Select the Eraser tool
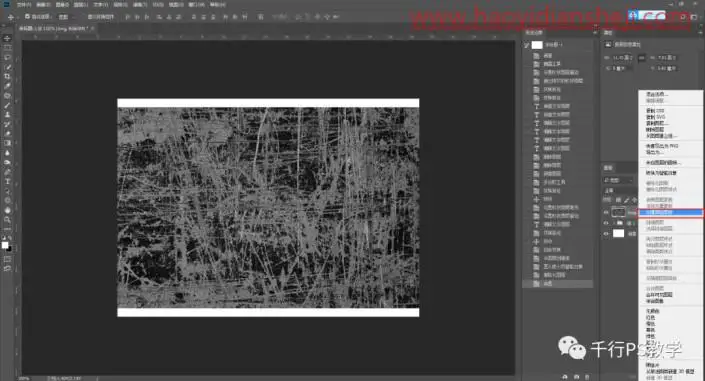Screen dimensions: 705x381 coord(7,134)
